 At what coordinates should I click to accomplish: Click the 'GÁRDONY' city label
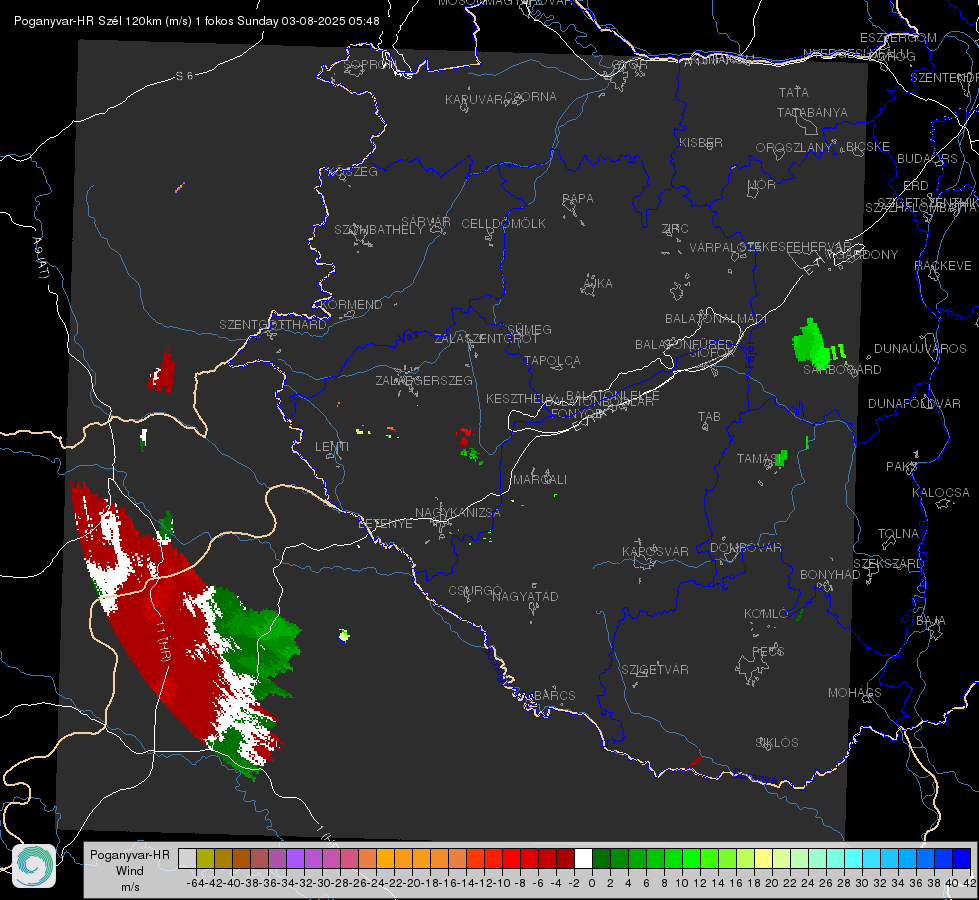click(868, 255)
